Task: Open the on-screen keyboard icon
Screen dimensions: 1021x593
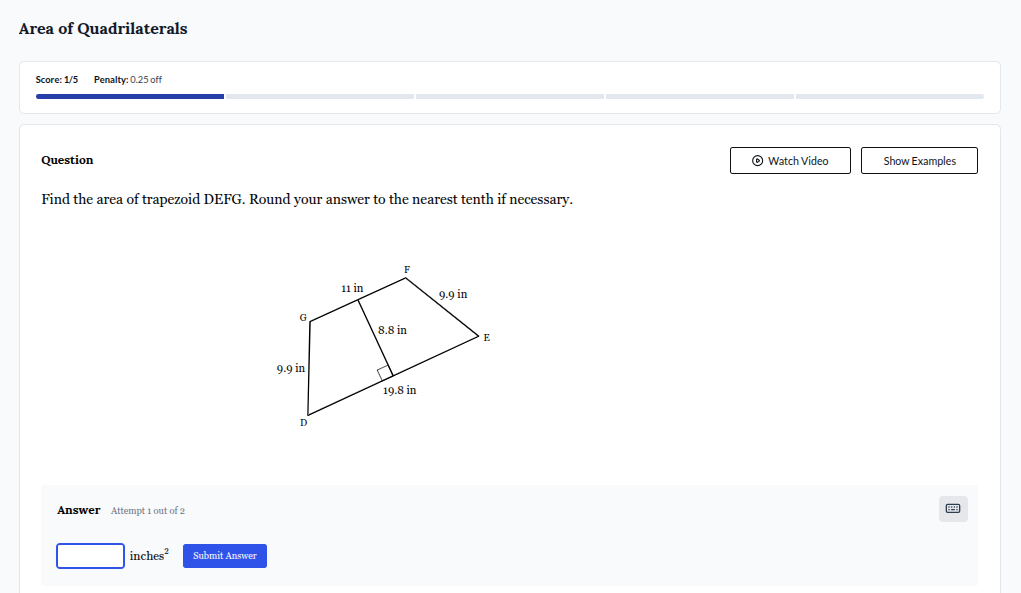Action: [952, 509]
